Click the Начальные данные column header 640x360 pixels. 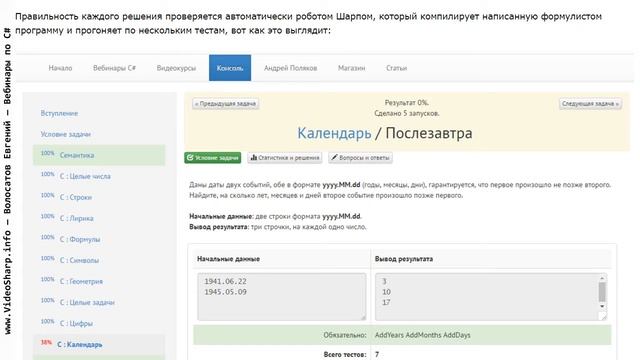click(228, 259)
